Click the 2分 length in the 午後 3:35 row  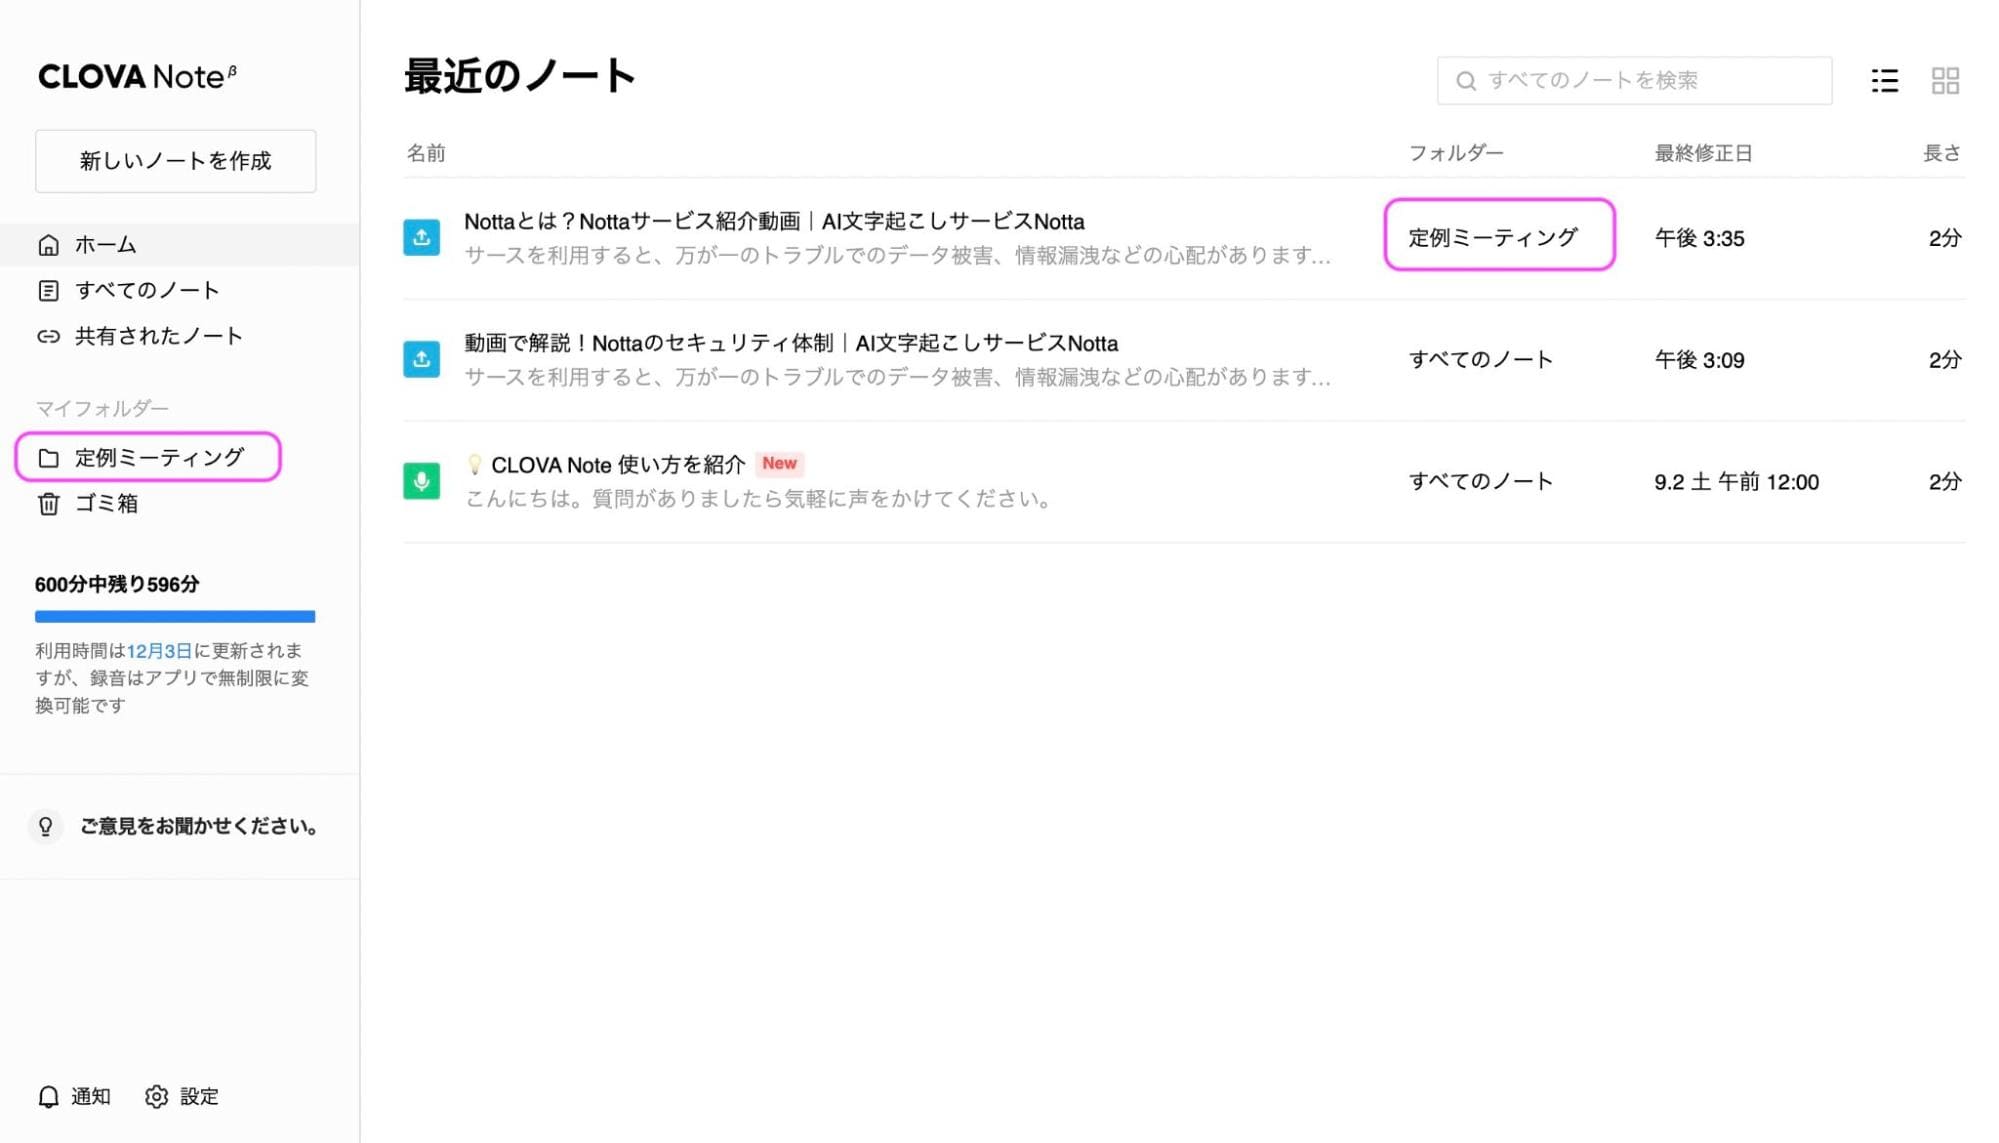[x=1945, y=239]
